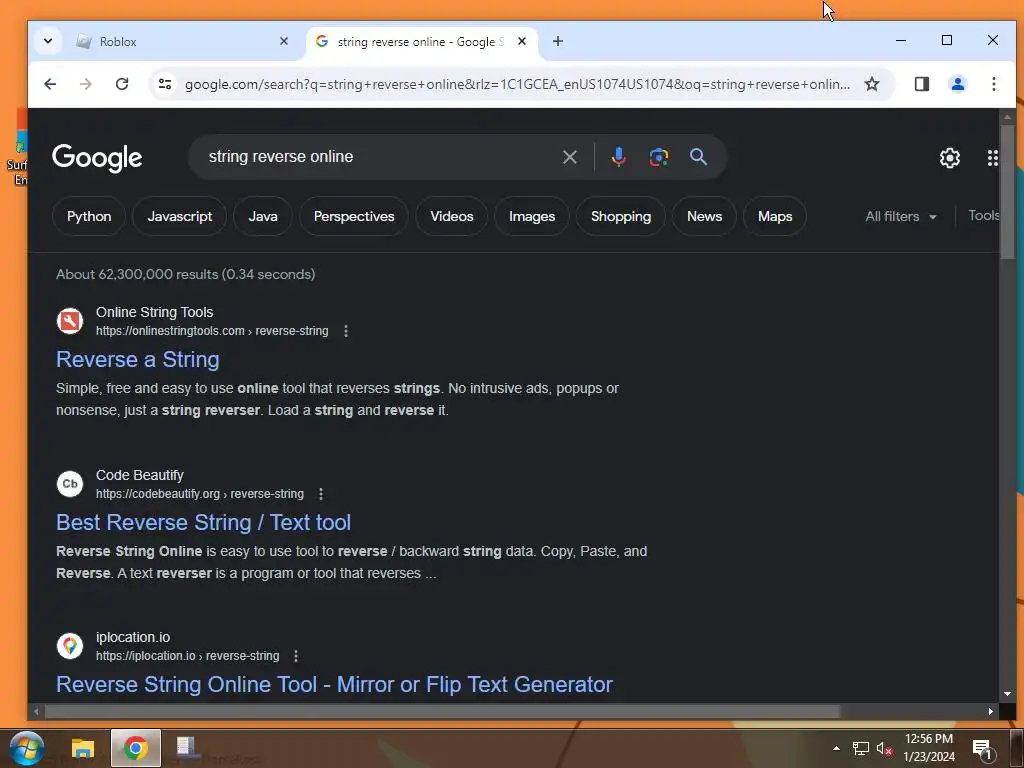This screenshot has height=768, width=1024.
Task: Open the Chrome side panel
Action: 921,84
